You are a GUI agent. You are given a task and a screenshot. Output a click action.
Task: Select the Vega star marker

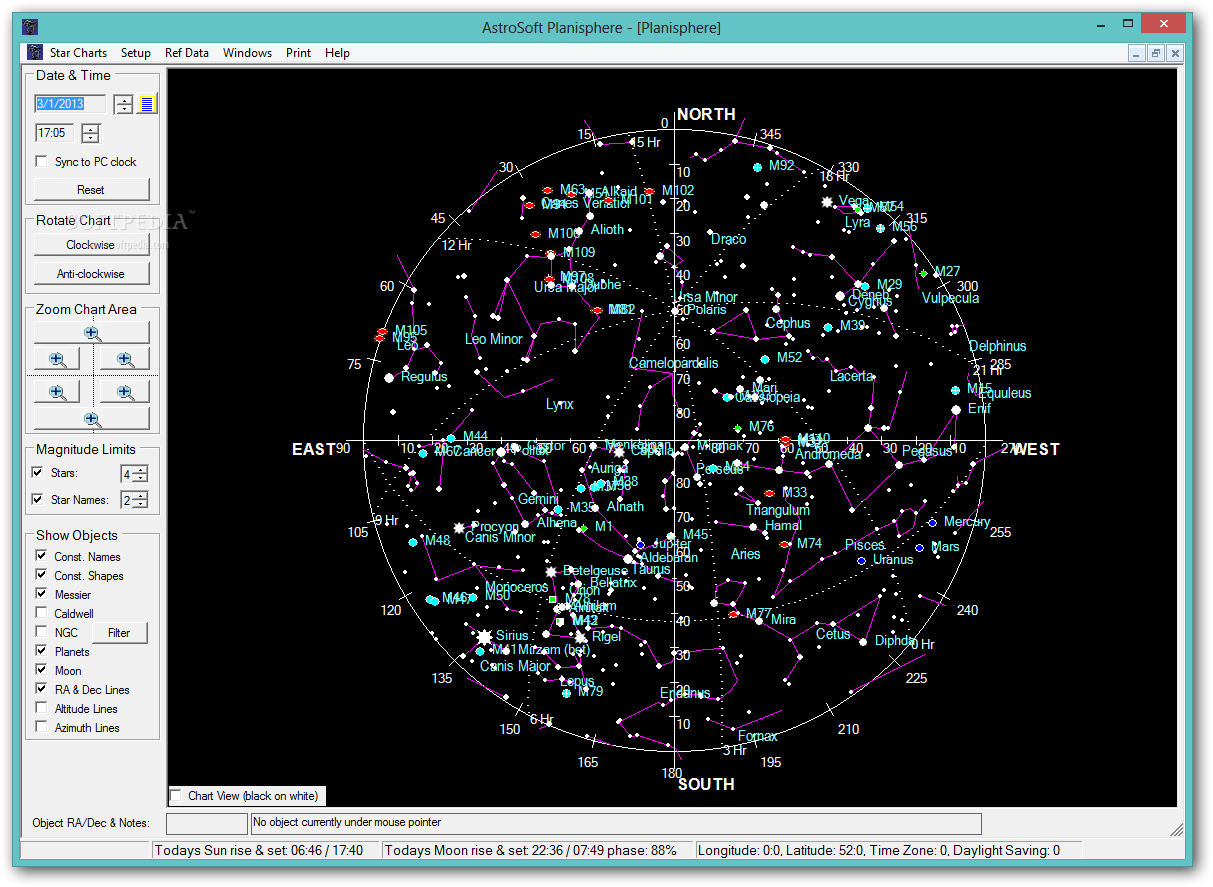click(x=827, y=202)
